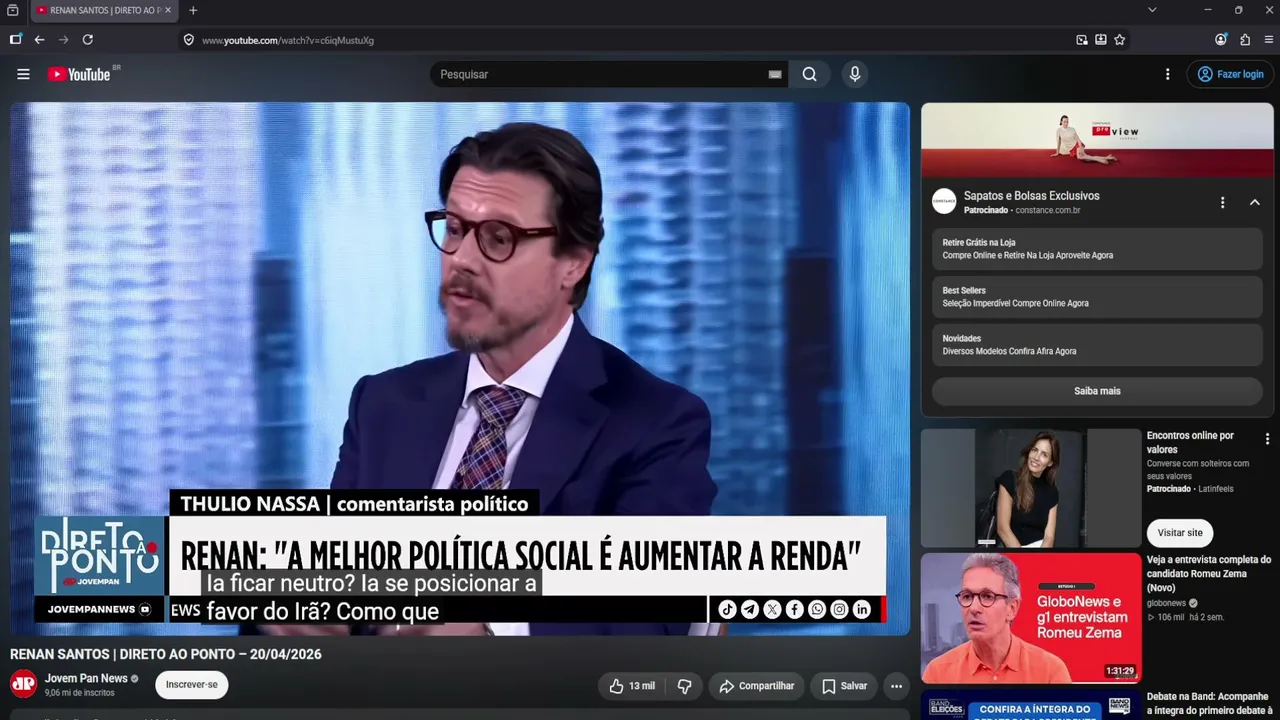
Task: Focus the Pesquisar search field
Action: click(600, 74)
